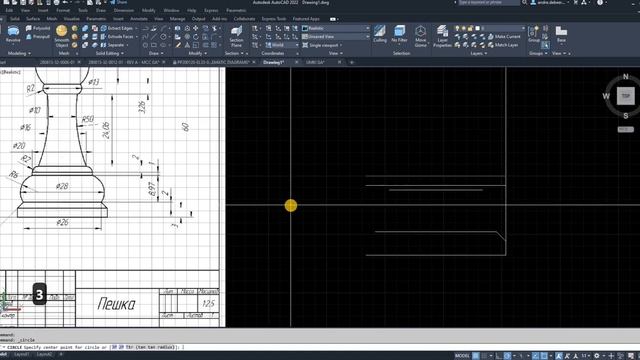The image size is (640, 360).
Task: Switch to the Annotate ribbon tab
Action: pos(139,19)
